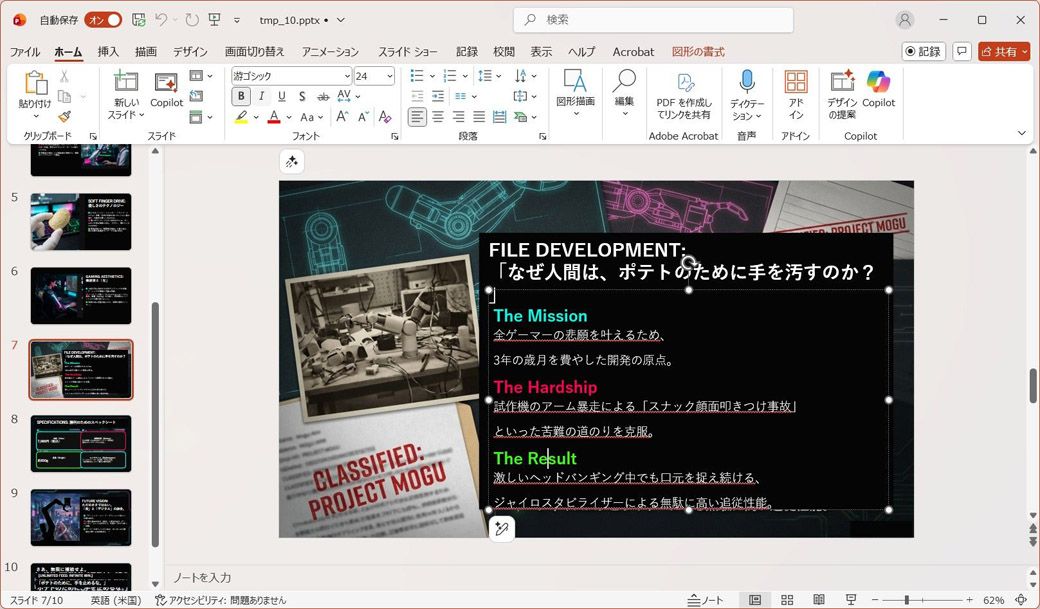1040x609 pixels.
Task: Switch to the 挿入 ribbon tab
Action: 107,52
